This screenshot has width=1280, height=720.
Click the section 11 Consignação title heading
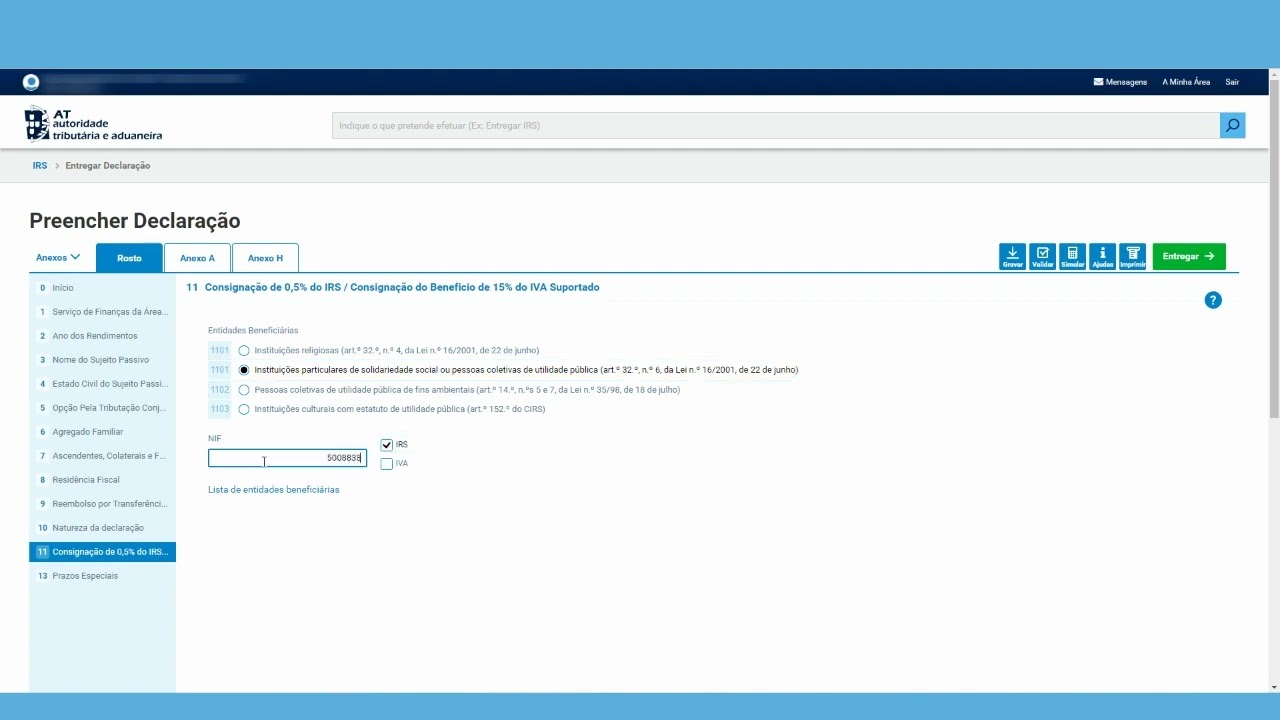point(393,287)
